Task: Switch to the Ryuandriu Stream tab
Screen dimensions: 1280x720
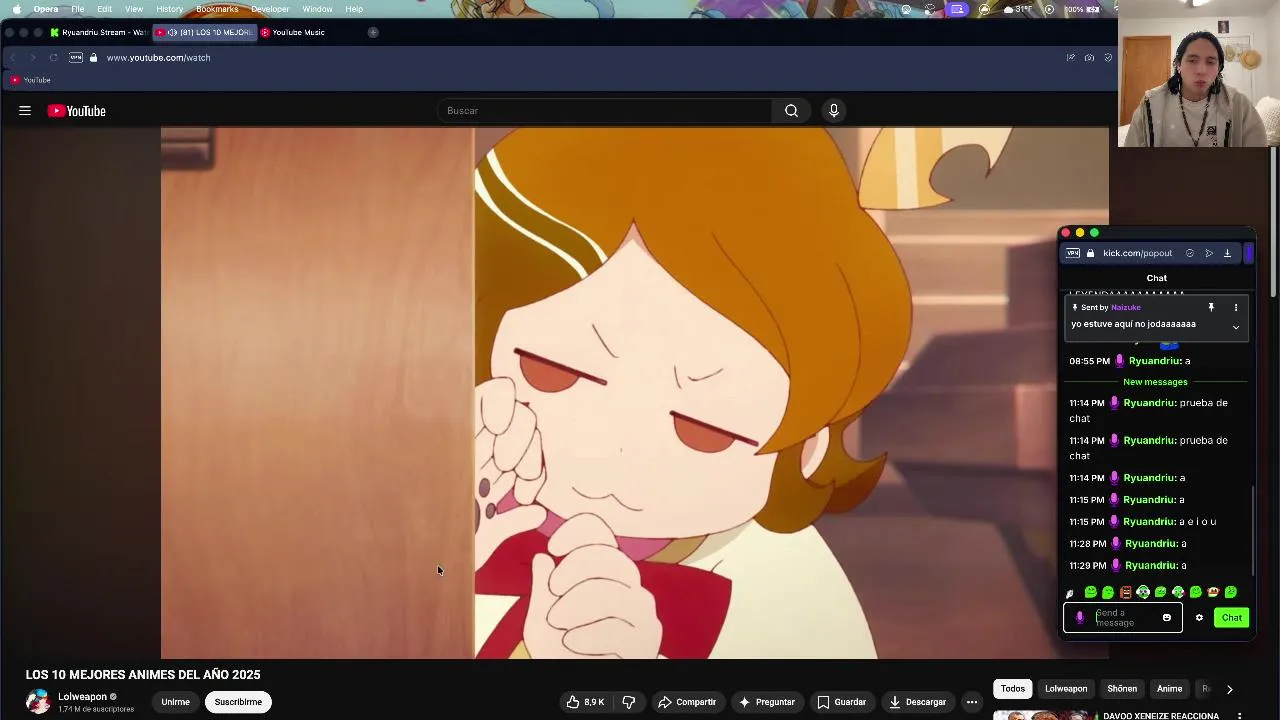Action: (98, 32)
